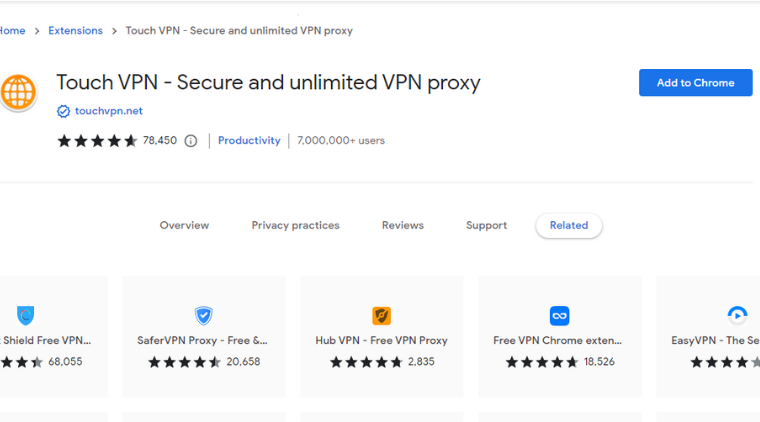Add Touch VPN to Chrome
Screen dimensions: 760x422
(696, 83)
